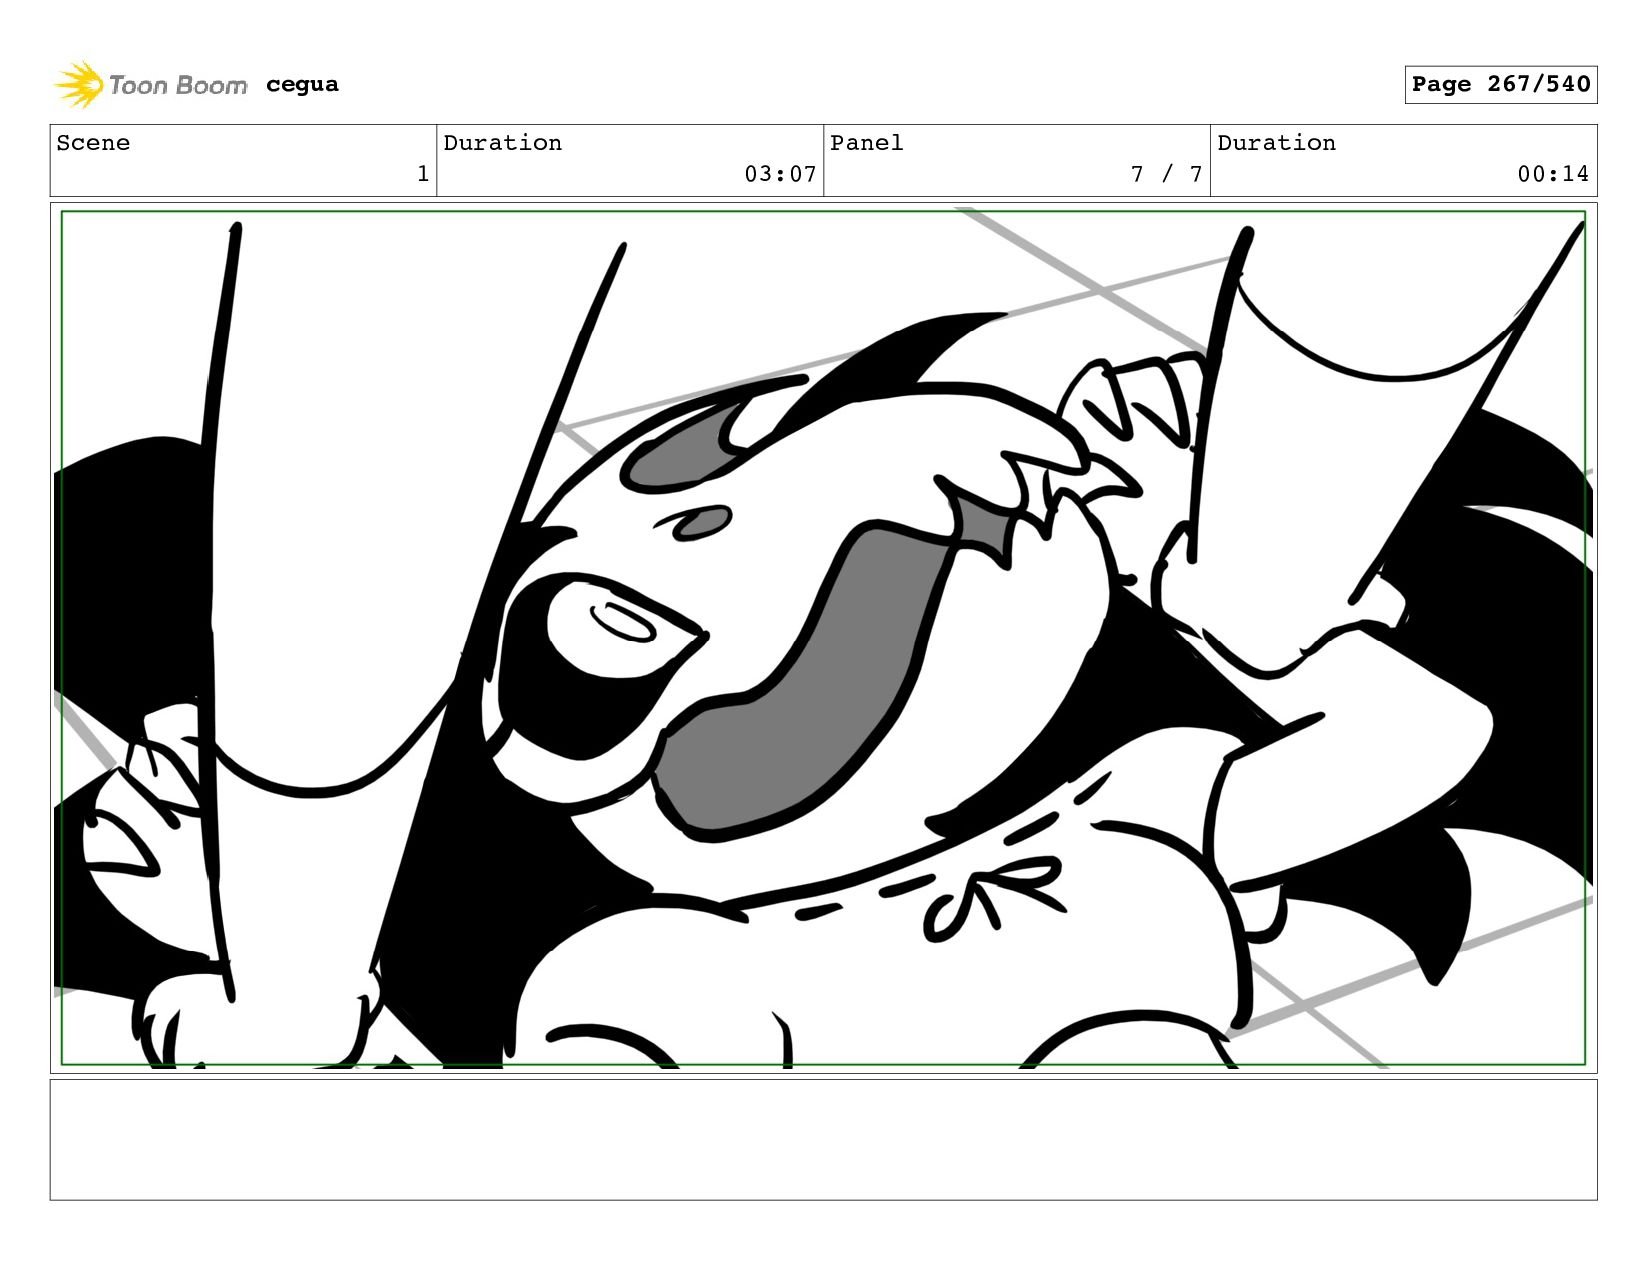Viewport: 1650px width, 1275px height.
Task: Click the Toon Boom logo
Action: (150, 85)
